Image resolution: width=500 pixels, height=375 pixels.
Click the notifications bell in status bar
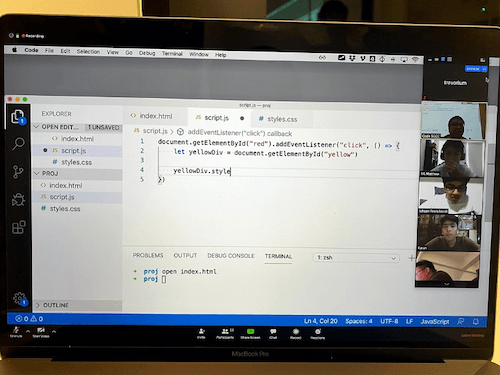(476, 322)
